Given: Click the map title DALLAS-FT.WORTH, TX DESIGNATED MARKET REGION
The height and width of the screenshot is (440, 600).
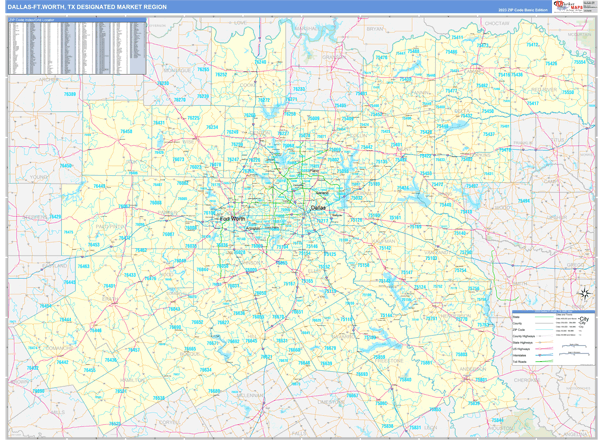Looking at the screenshot, I should pos(87,7).
